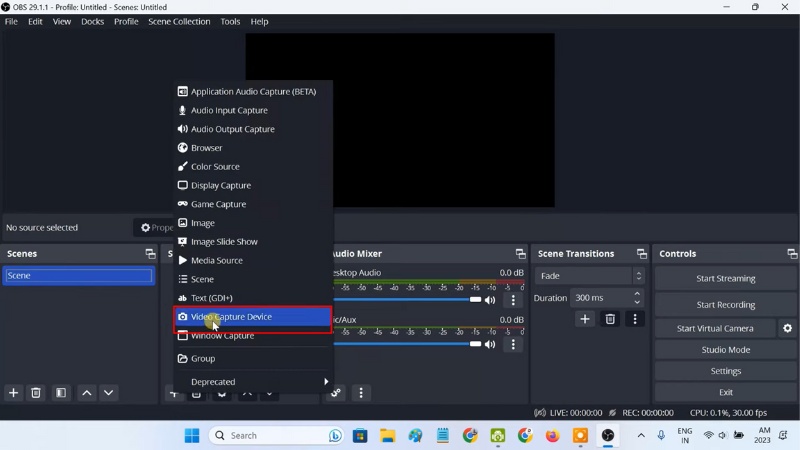Show hidden system tray icons

click(x=641, y=436)
